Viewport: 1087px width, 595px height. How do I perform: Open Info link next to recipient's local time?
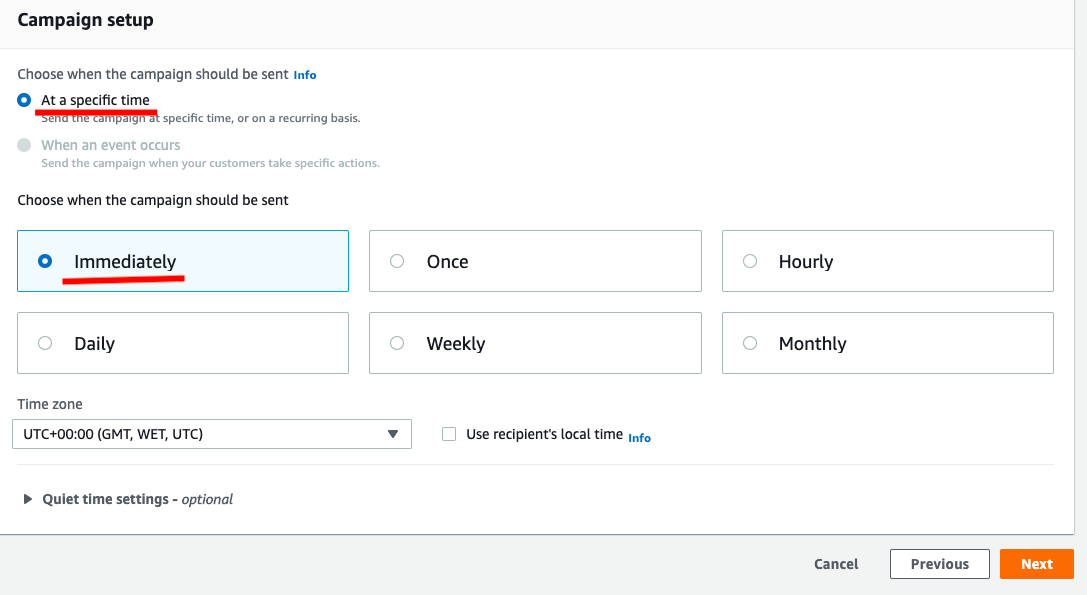(x=639, y=438)
